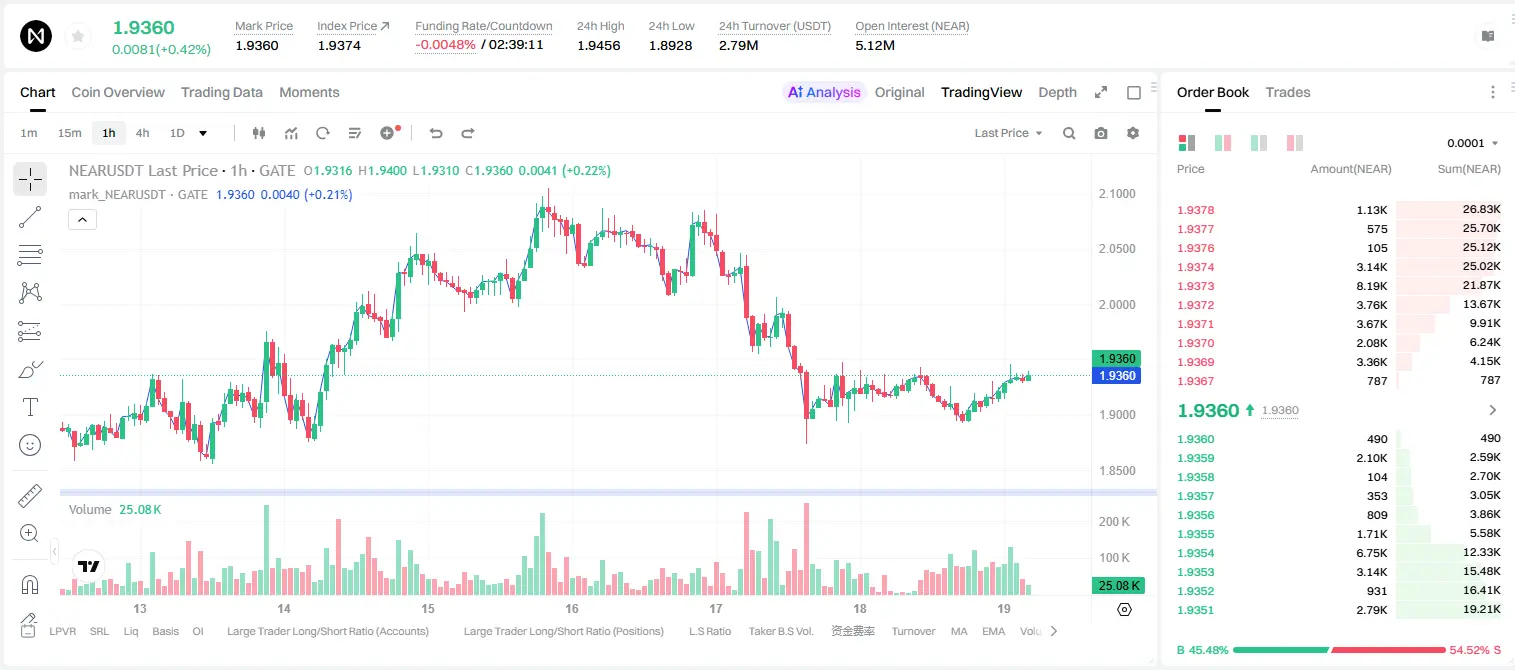Switch chart to Depth view
Image resolution: width=1515 pixels, height=670 pixels.
(x=1057, y=92)
